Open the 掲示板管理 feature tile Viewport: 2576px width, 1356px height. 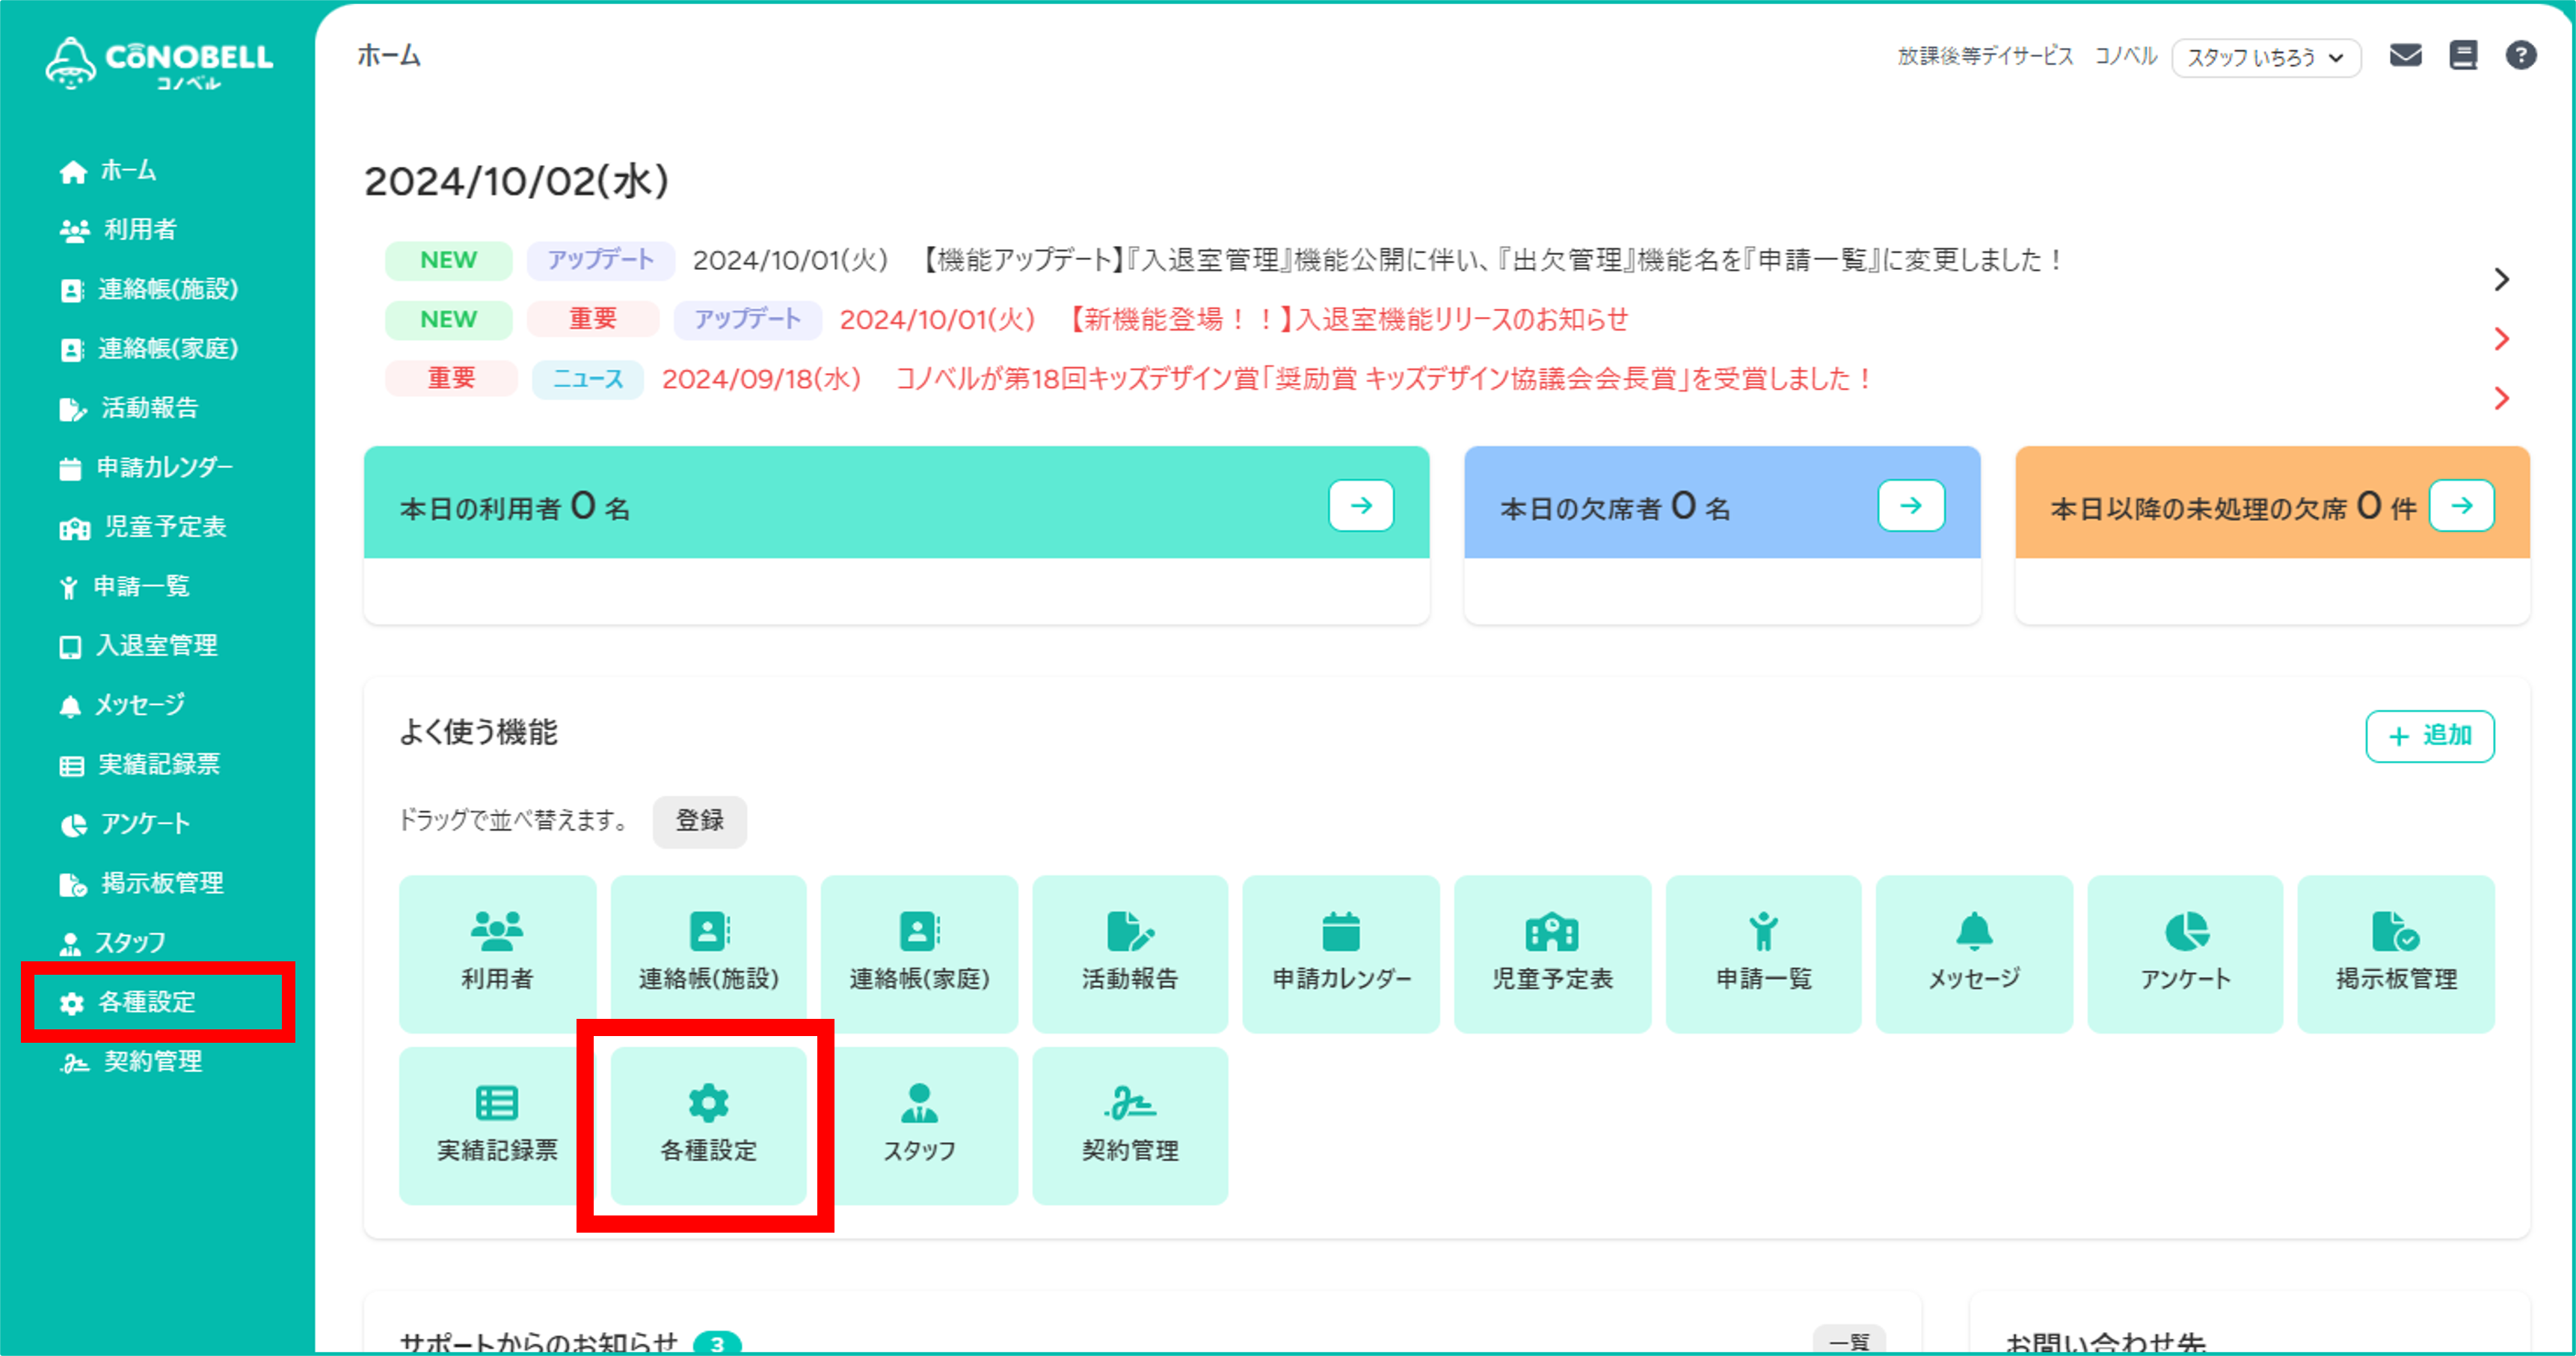[x=2396, y=954]
